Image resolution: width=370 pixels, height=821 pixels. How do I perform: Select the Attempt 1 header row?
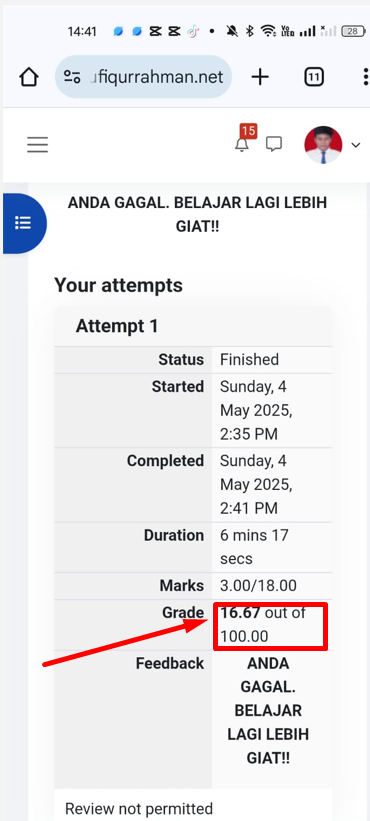[193, 326]
